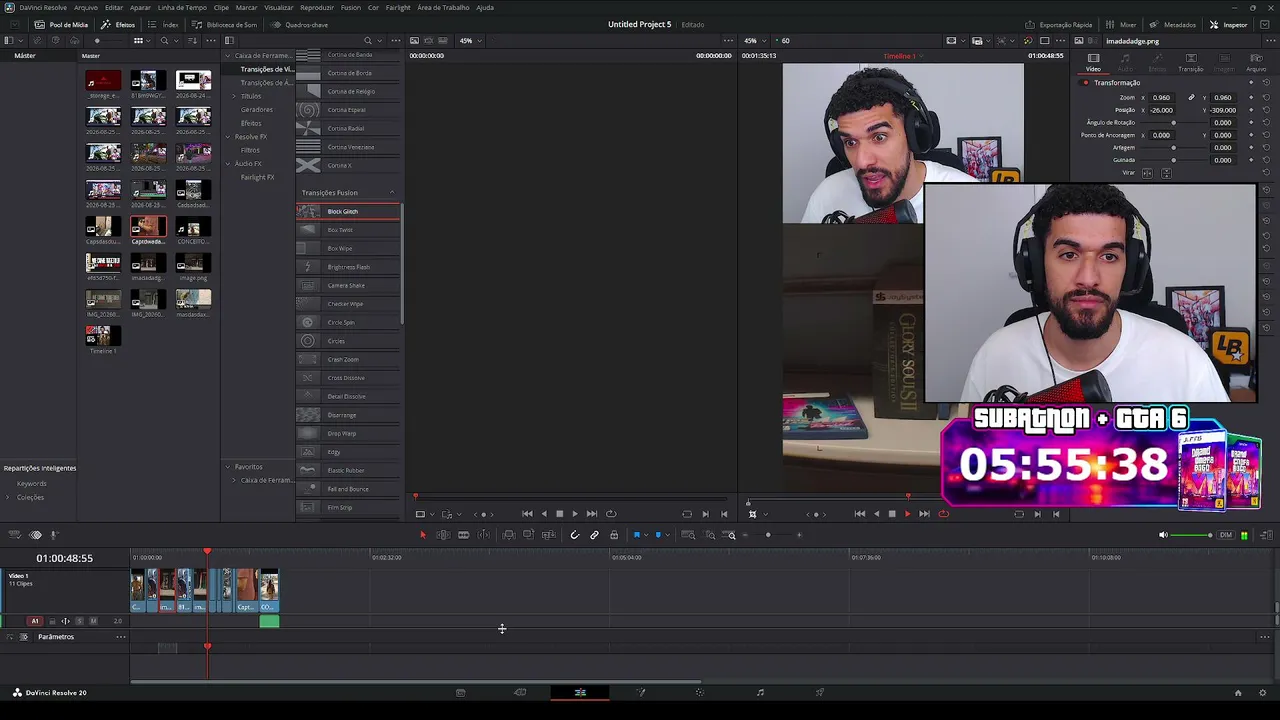The image size is (1280, 720).
Task: Switch to Inspector Arquivo tab
Action: (x=1256, y=63)
